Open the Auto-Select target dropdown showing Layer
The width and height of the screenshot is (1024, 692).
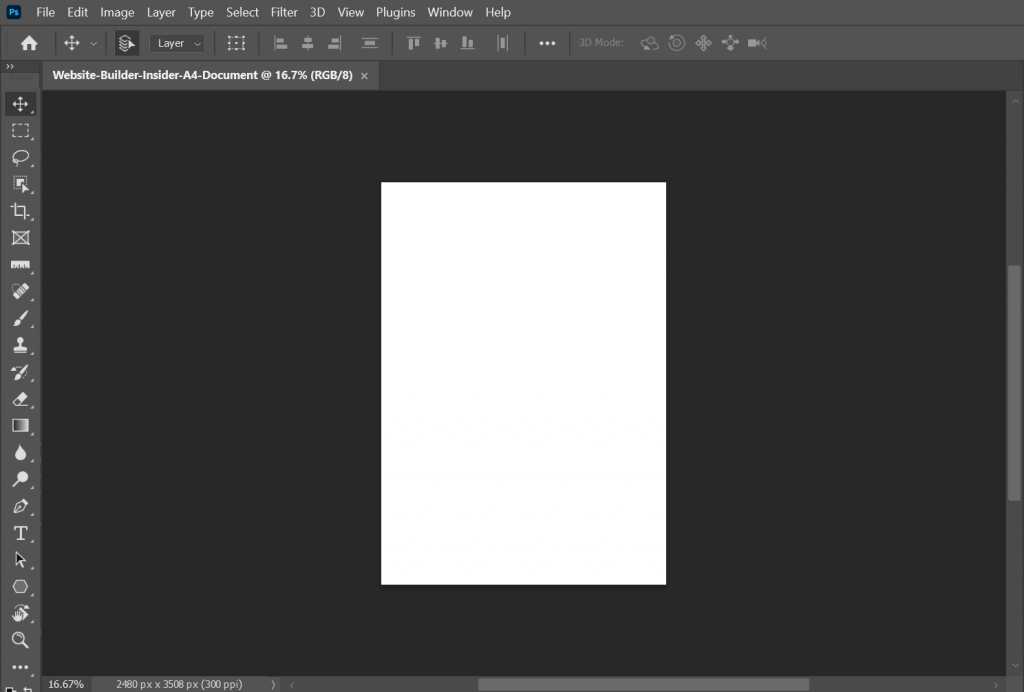pyautogui.click(x=177, y=43)
